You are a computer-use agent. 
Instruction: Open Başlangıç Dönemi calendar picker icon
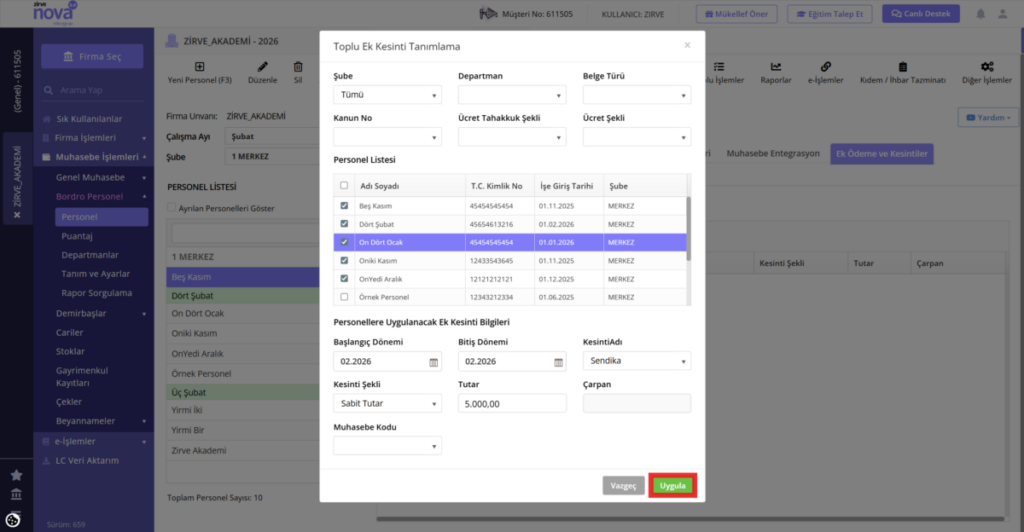click(x=434, y=362)
